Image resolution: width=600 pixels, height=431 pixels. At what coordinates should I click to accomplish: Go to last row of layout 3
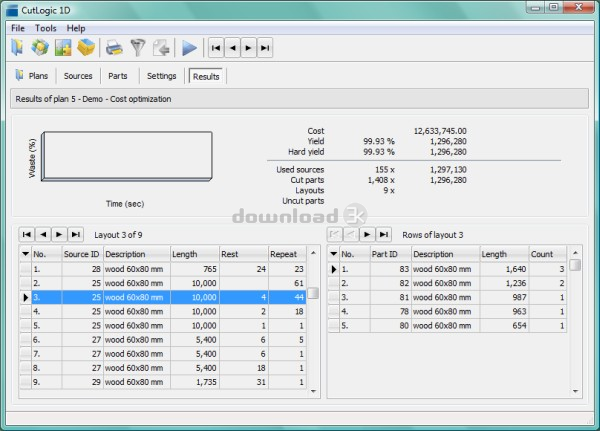point(384,234)
